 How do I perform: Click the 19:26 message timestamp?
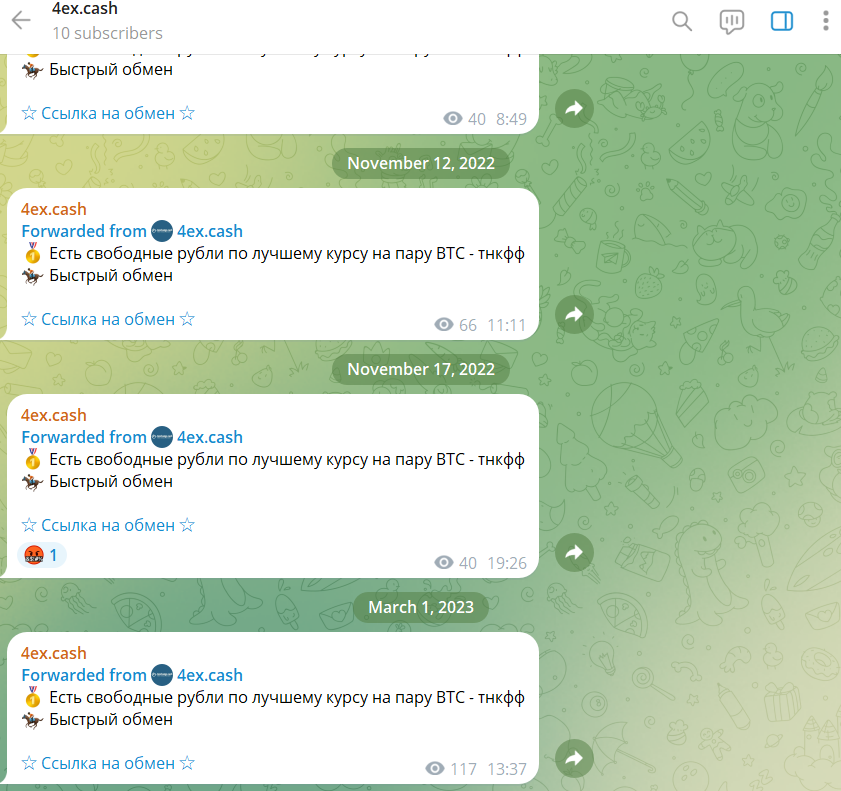coord(507,563)
